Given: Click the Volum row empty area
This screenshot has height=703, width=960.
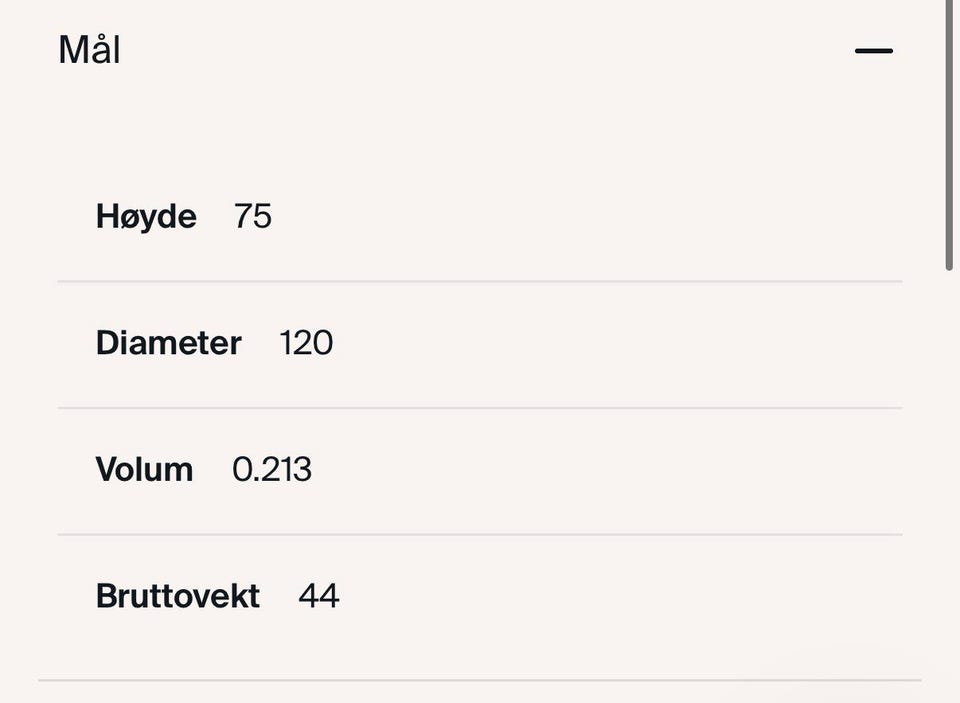Looking at the screenshot, I should pos(606,469).
